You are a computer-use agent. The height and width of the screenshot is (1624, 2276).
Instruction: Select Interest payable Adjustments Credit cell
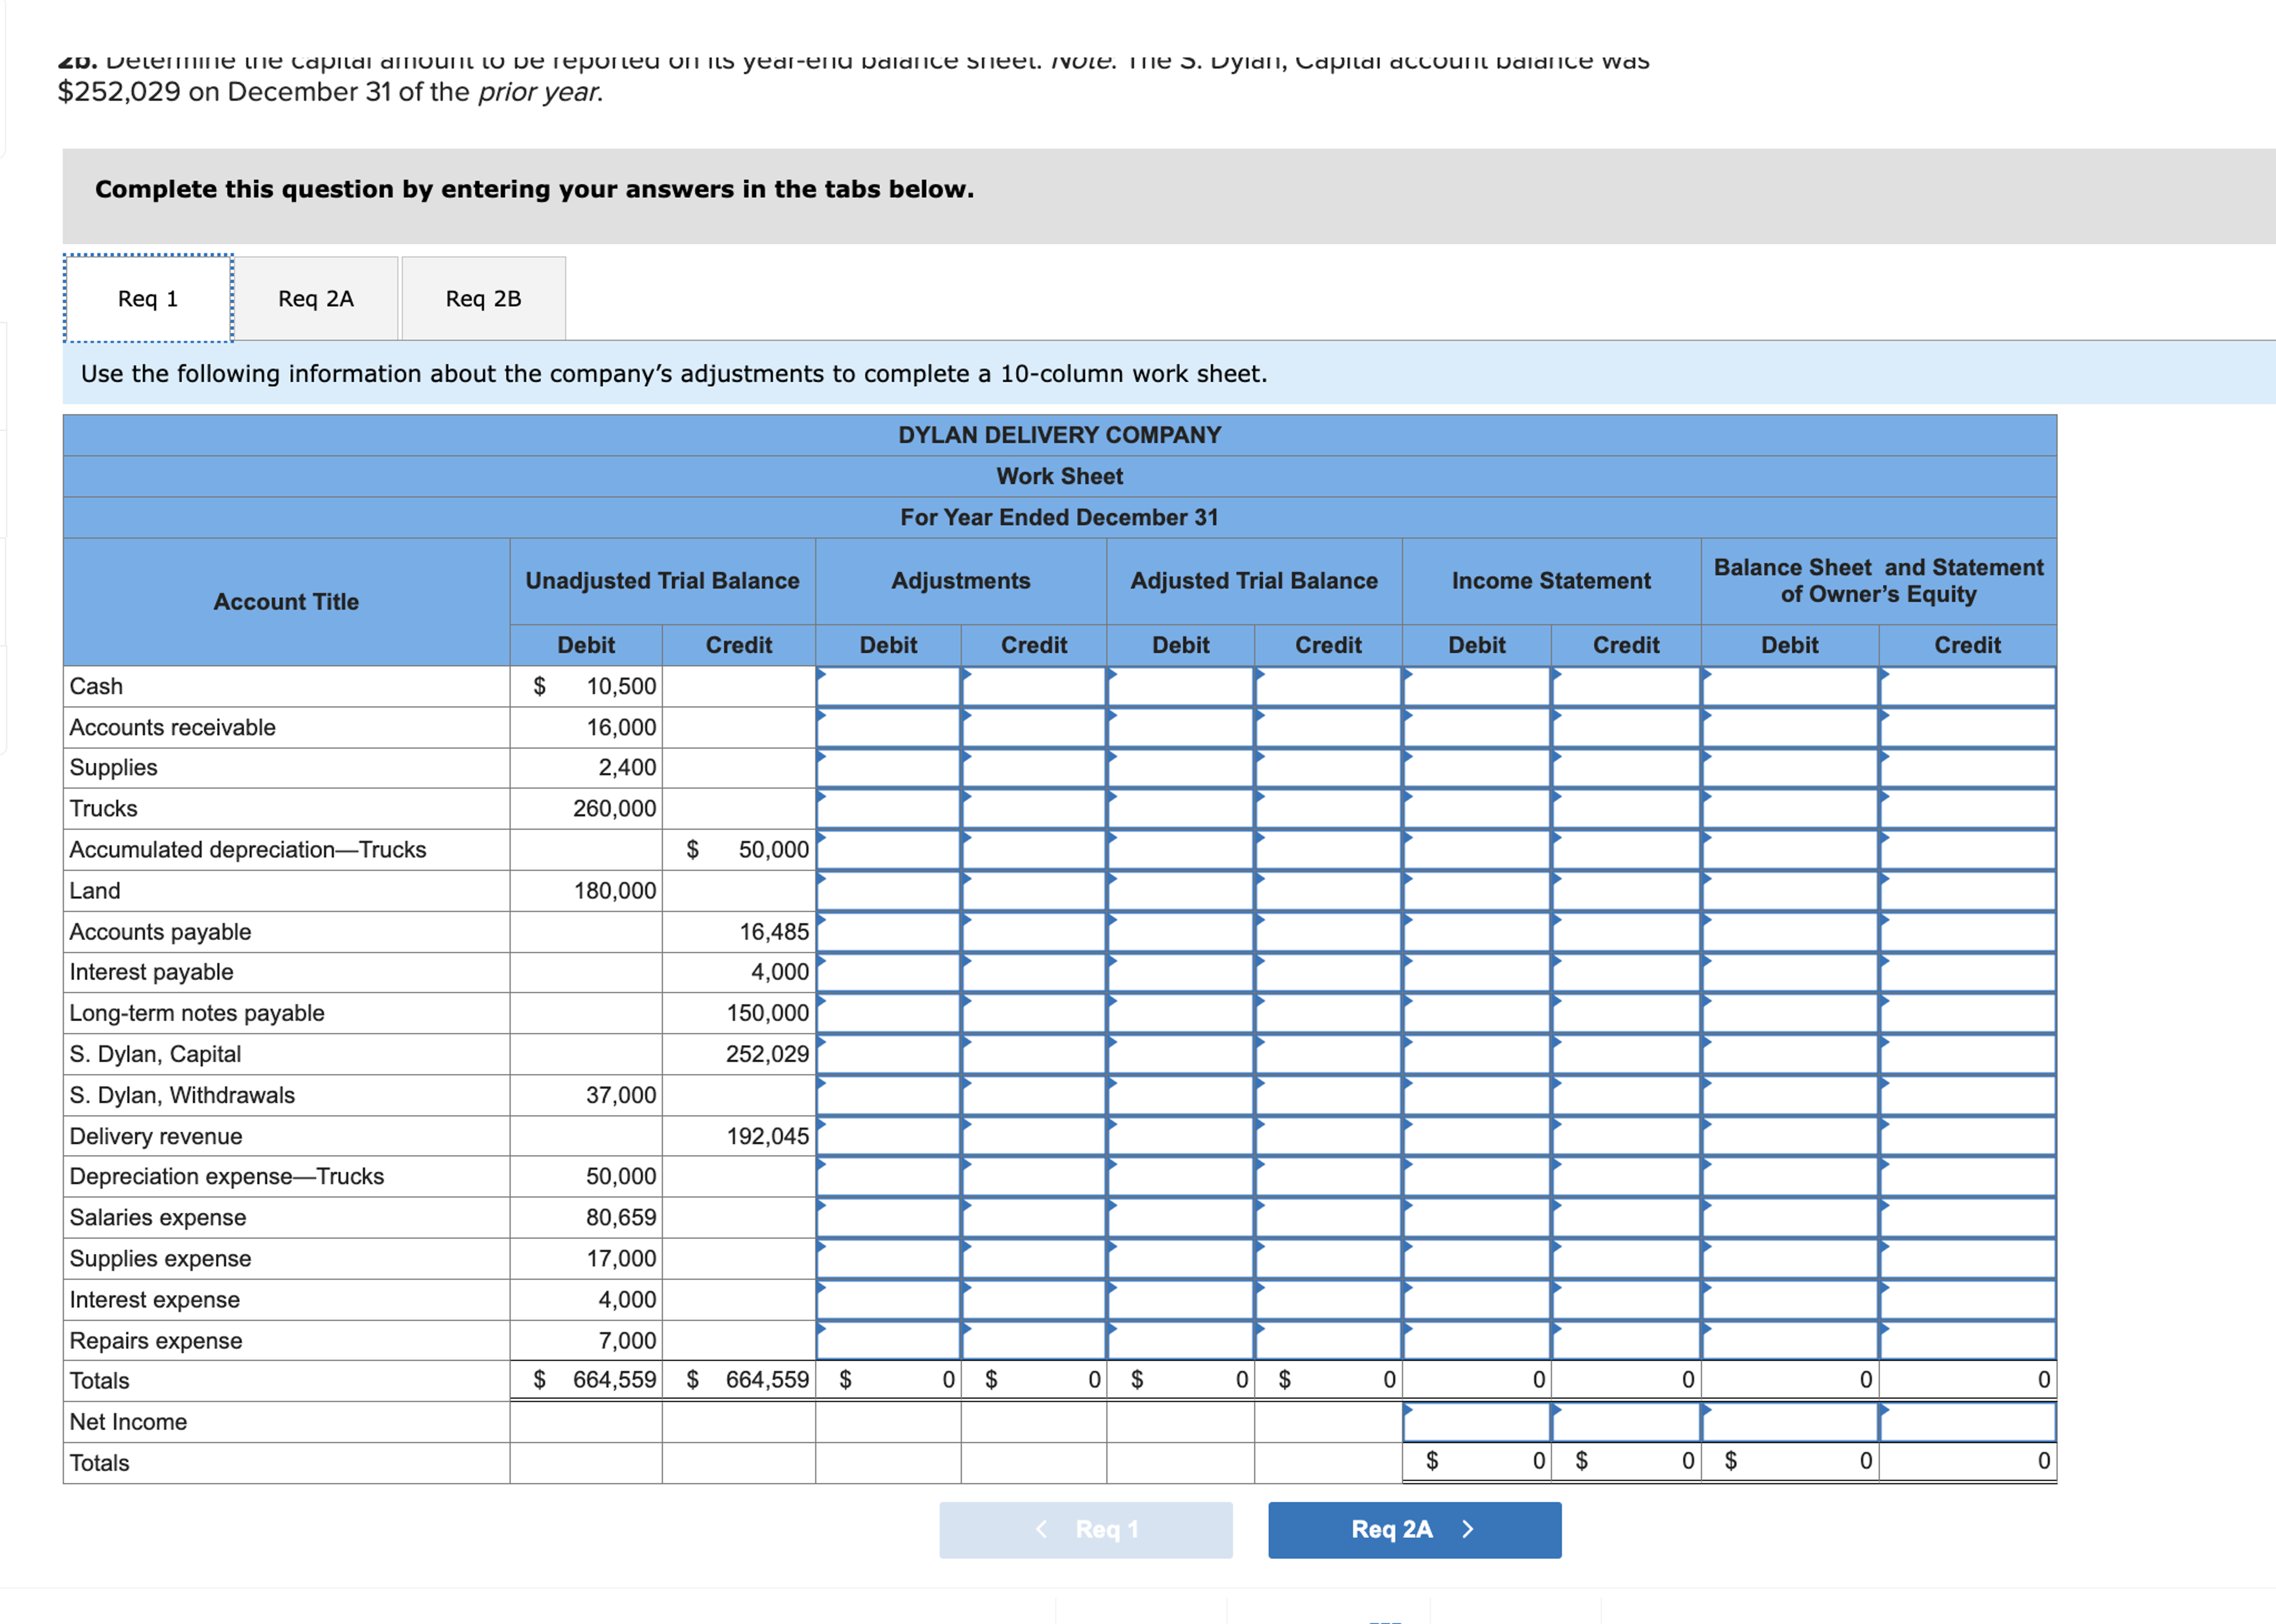1033,972
